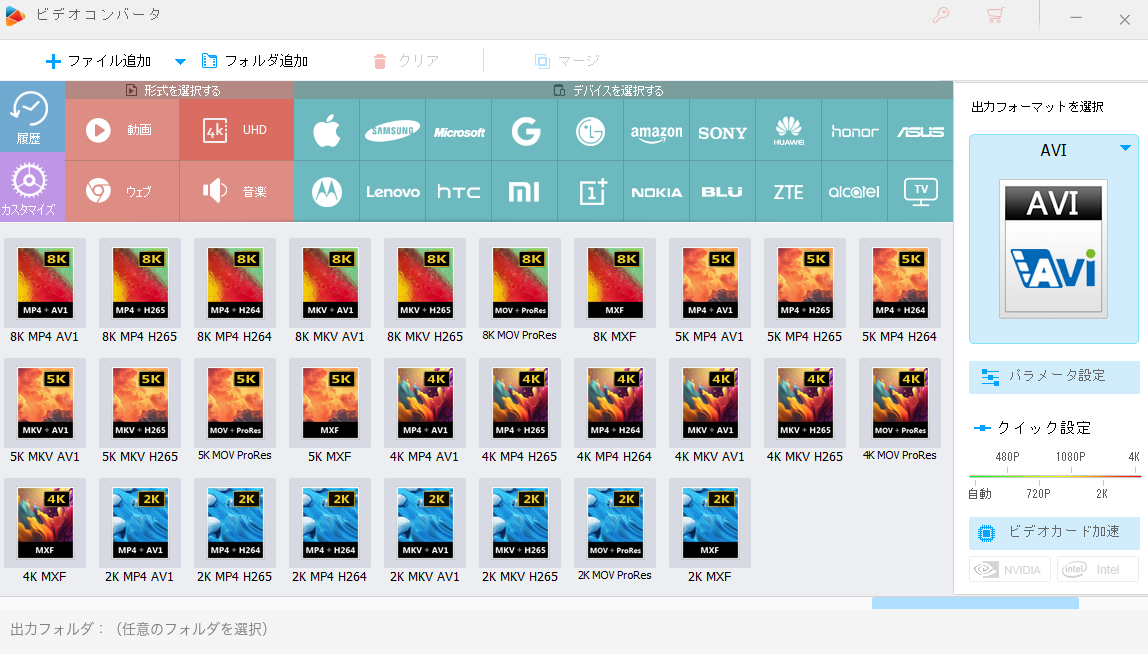Image resolution: width=1148 pixels, height=654 pixels.
Task: Toggle NVIDIA hardware acceleration
Action: coord(1010,569)
